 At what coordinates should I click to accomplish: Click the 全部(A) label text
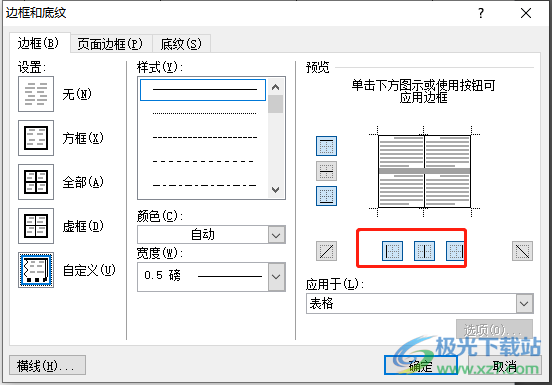[x=83, y=182]
